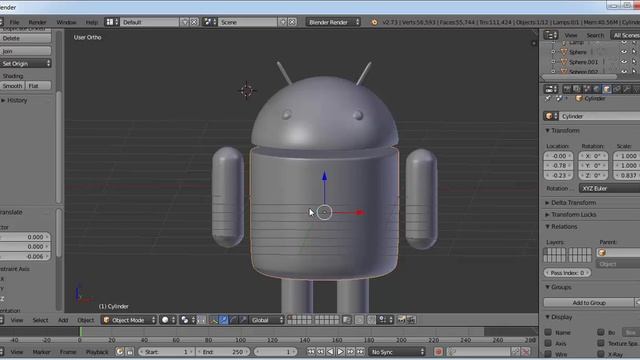Click the snap element selector icon
Viewport: 640px width, 360px height.
coord(384,320)
